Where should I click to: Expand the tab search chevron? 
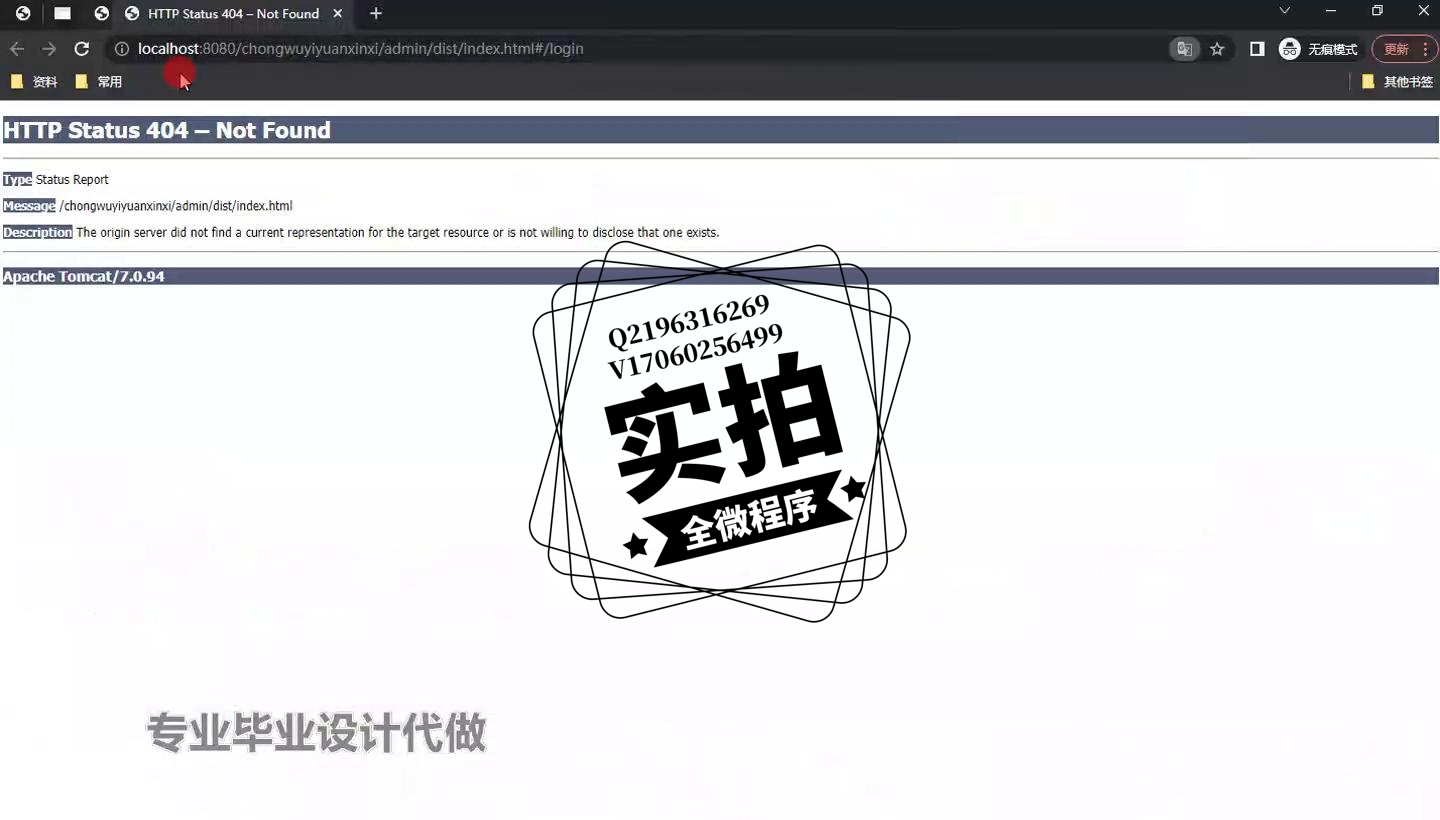(x=1285, y=11)
